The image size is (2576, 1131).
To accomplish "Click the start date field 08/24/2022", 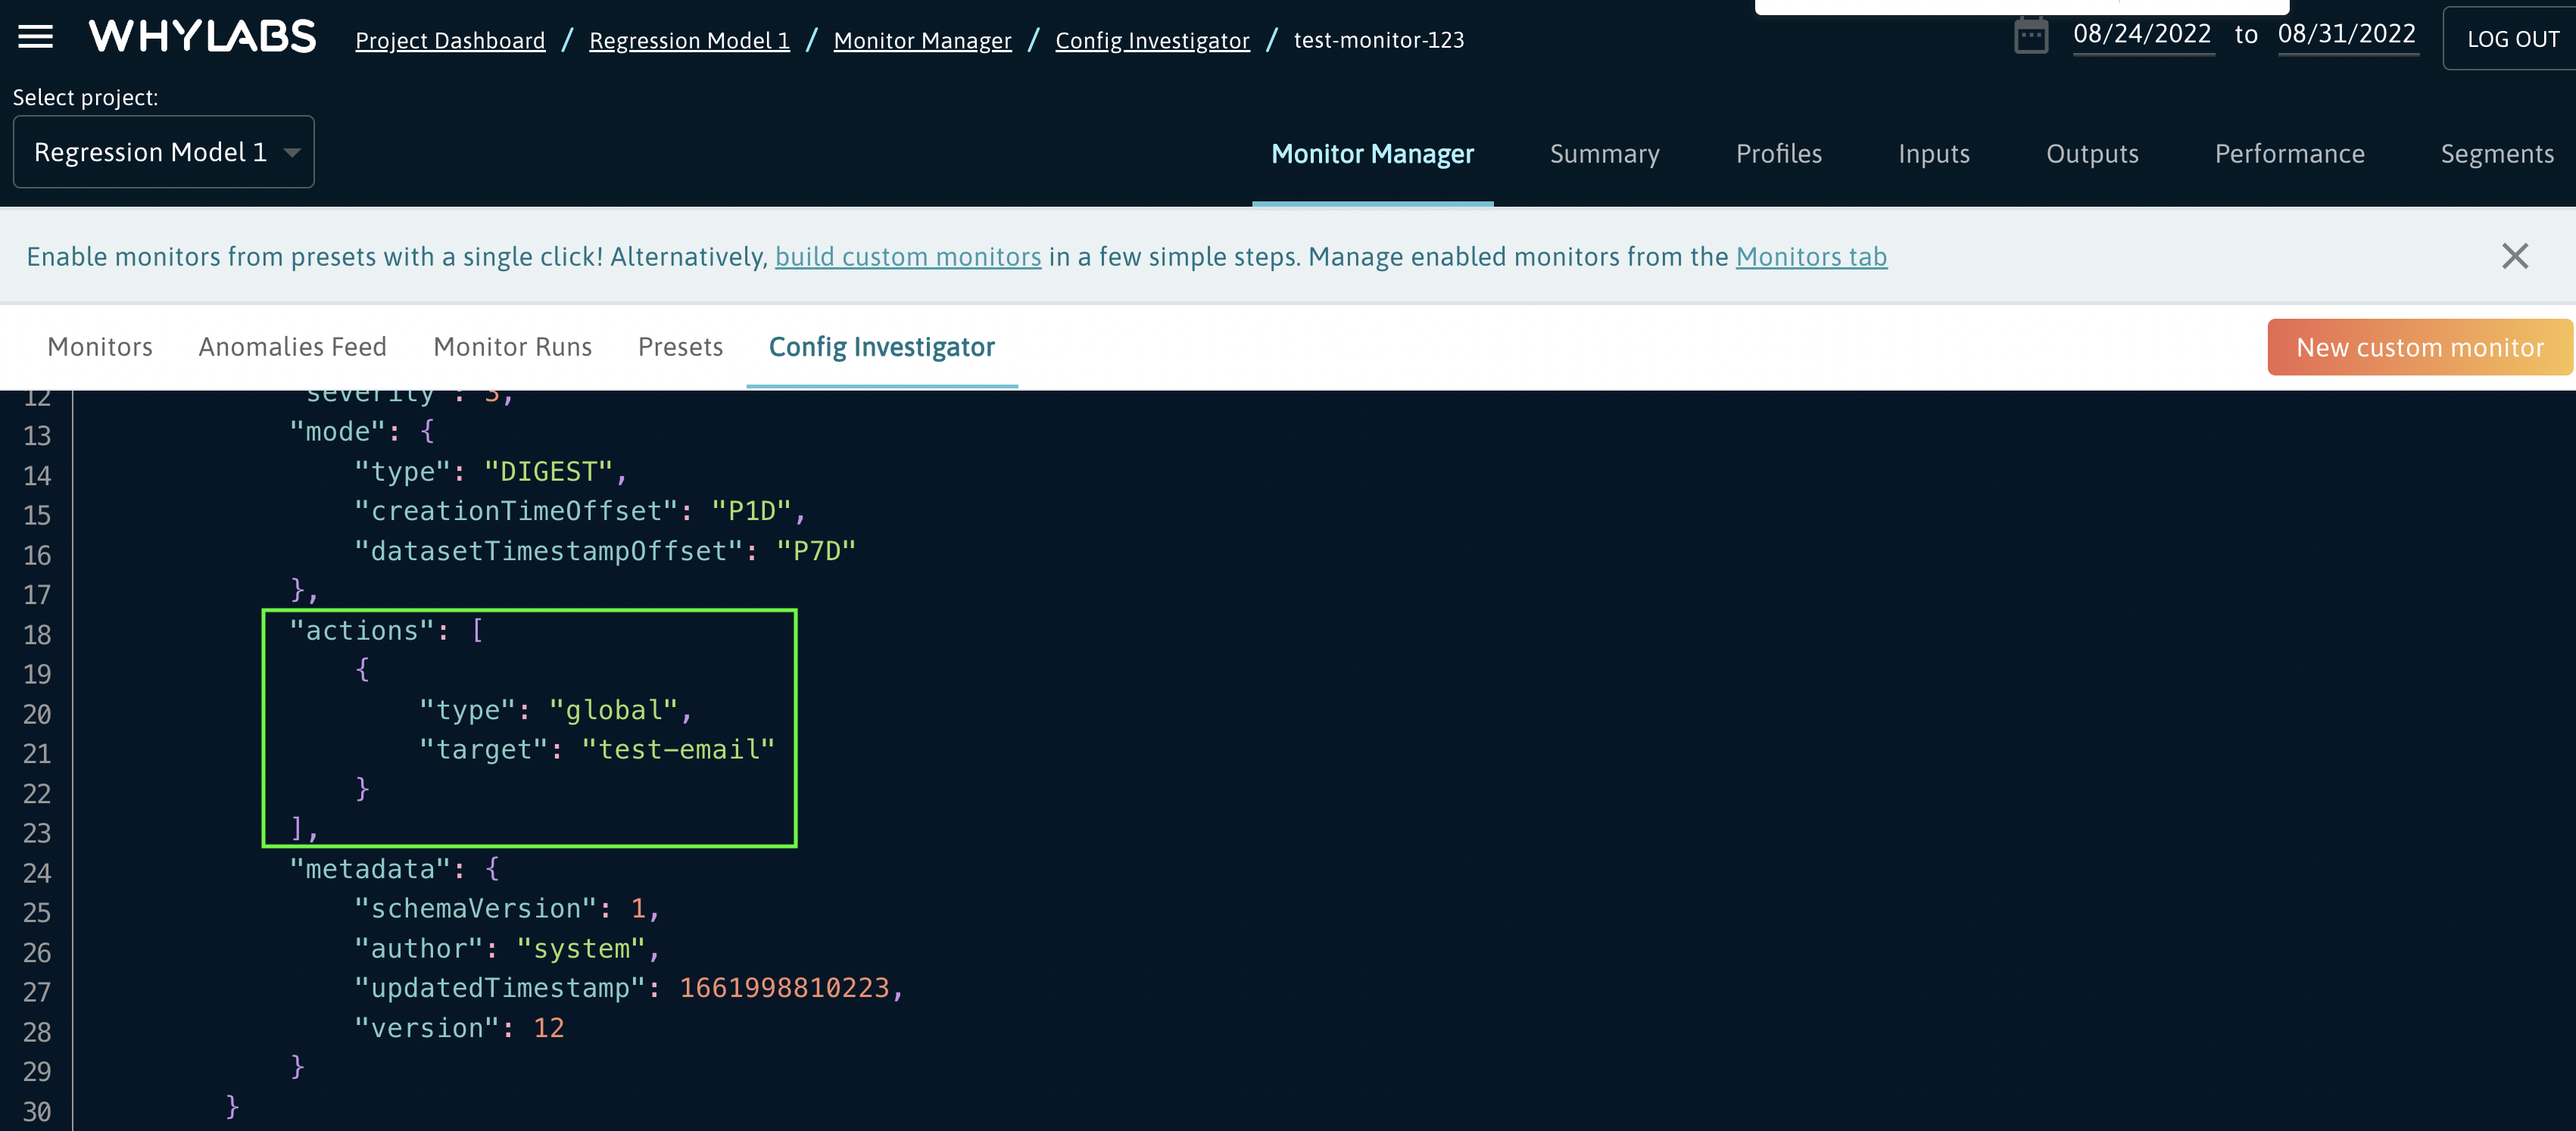I will coord(2143,33).
